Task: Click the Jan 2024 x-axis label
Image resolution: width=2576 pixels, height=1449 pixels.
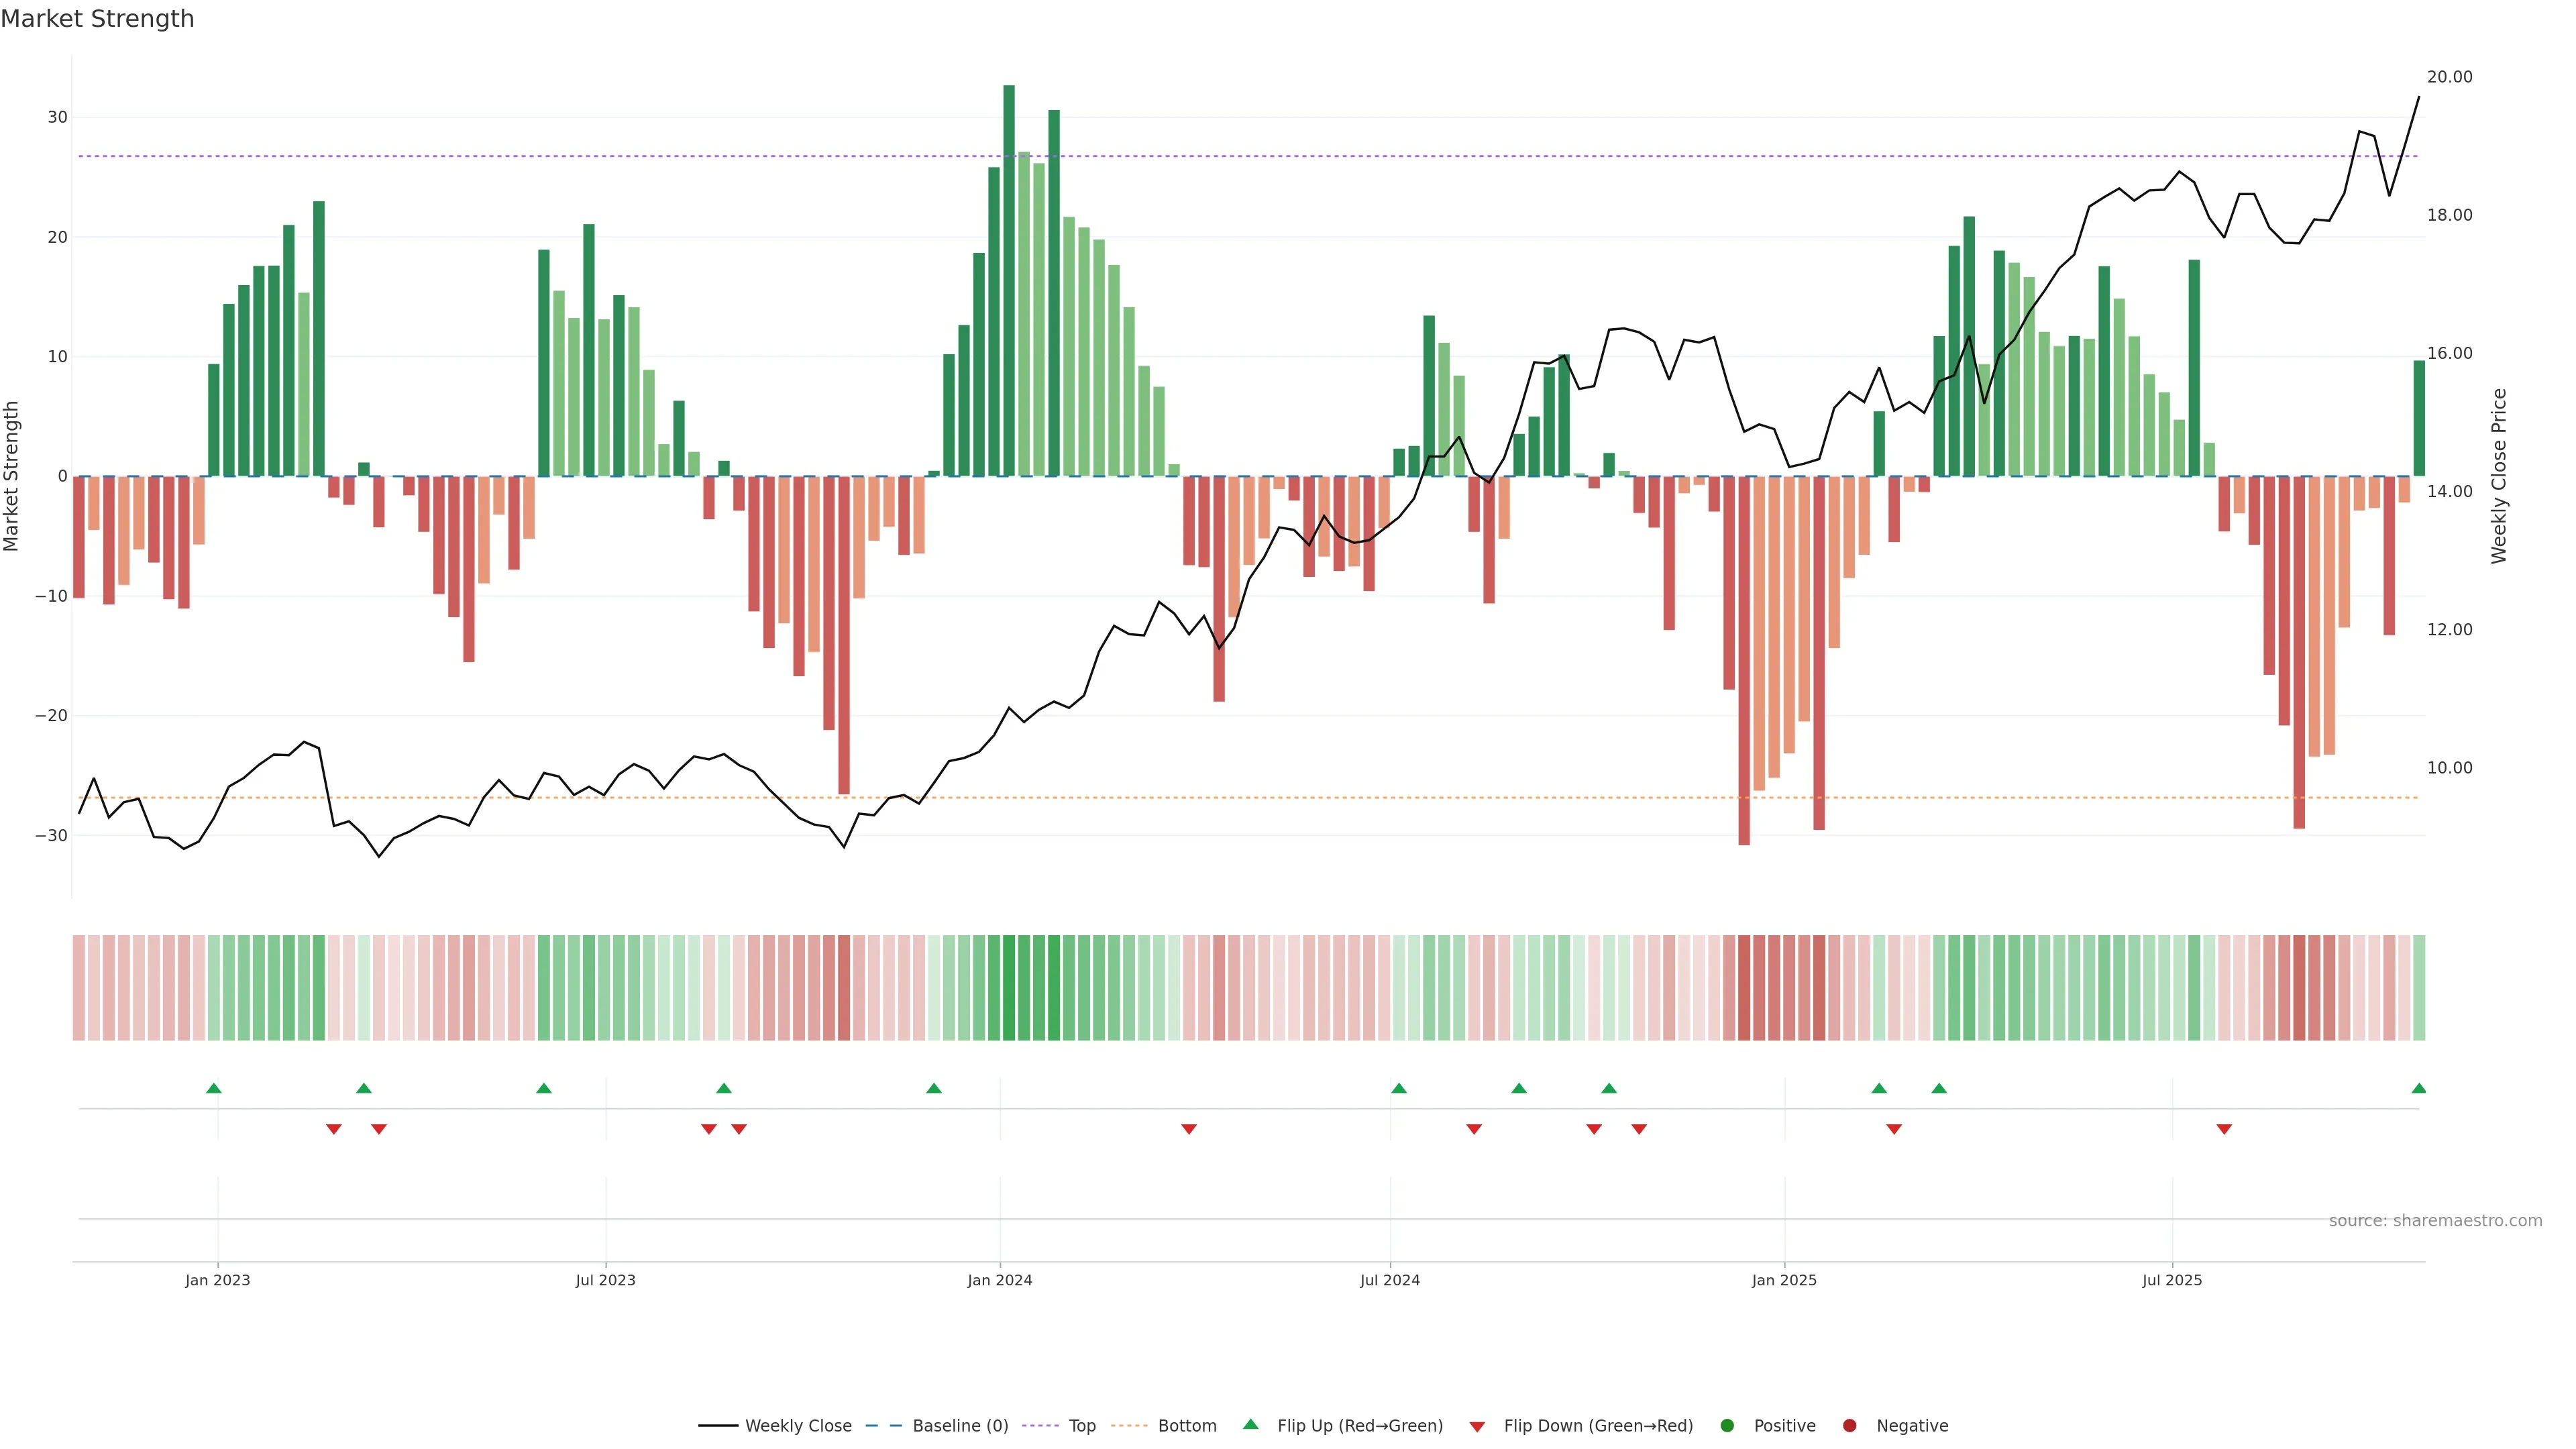Action: pos(999,1280)
